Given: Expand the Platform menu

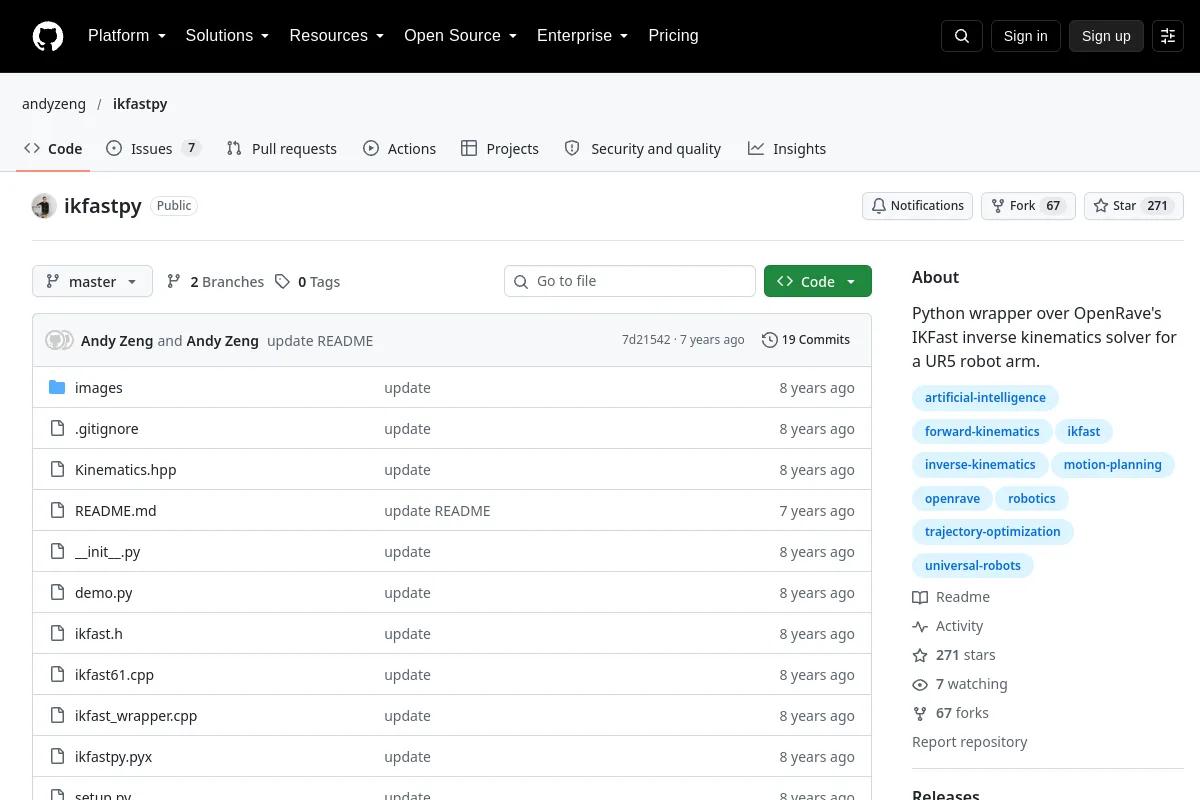Looking at the screenshot, I should point(126,36).
